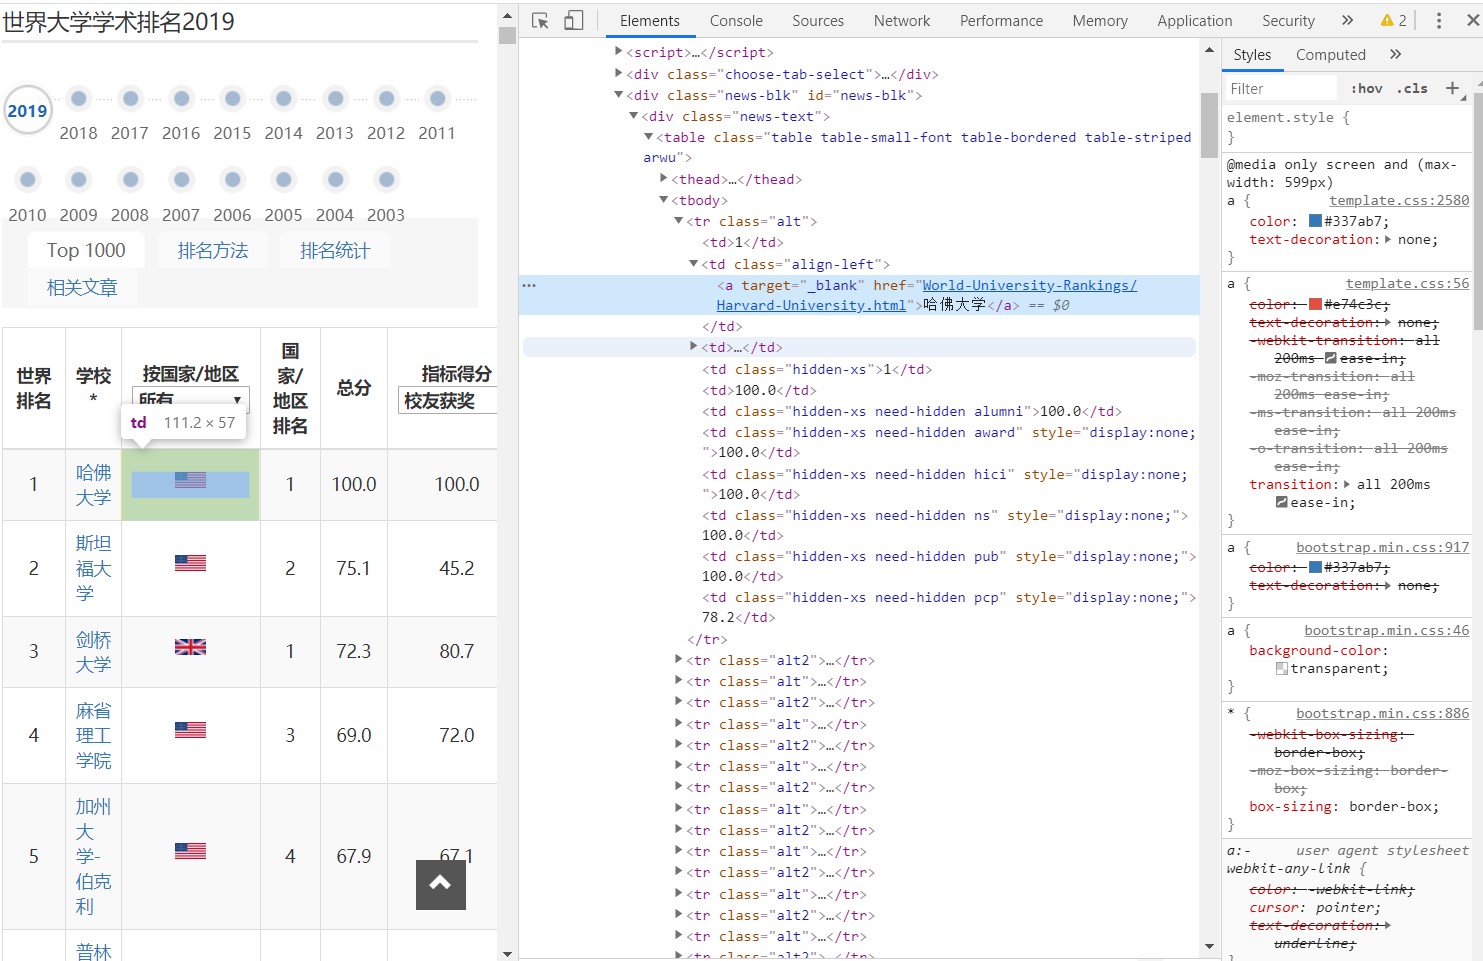This screenshot has height=961, width=1483.
Task: Add a new style rule plus icon
Action: click(1452, 88)
